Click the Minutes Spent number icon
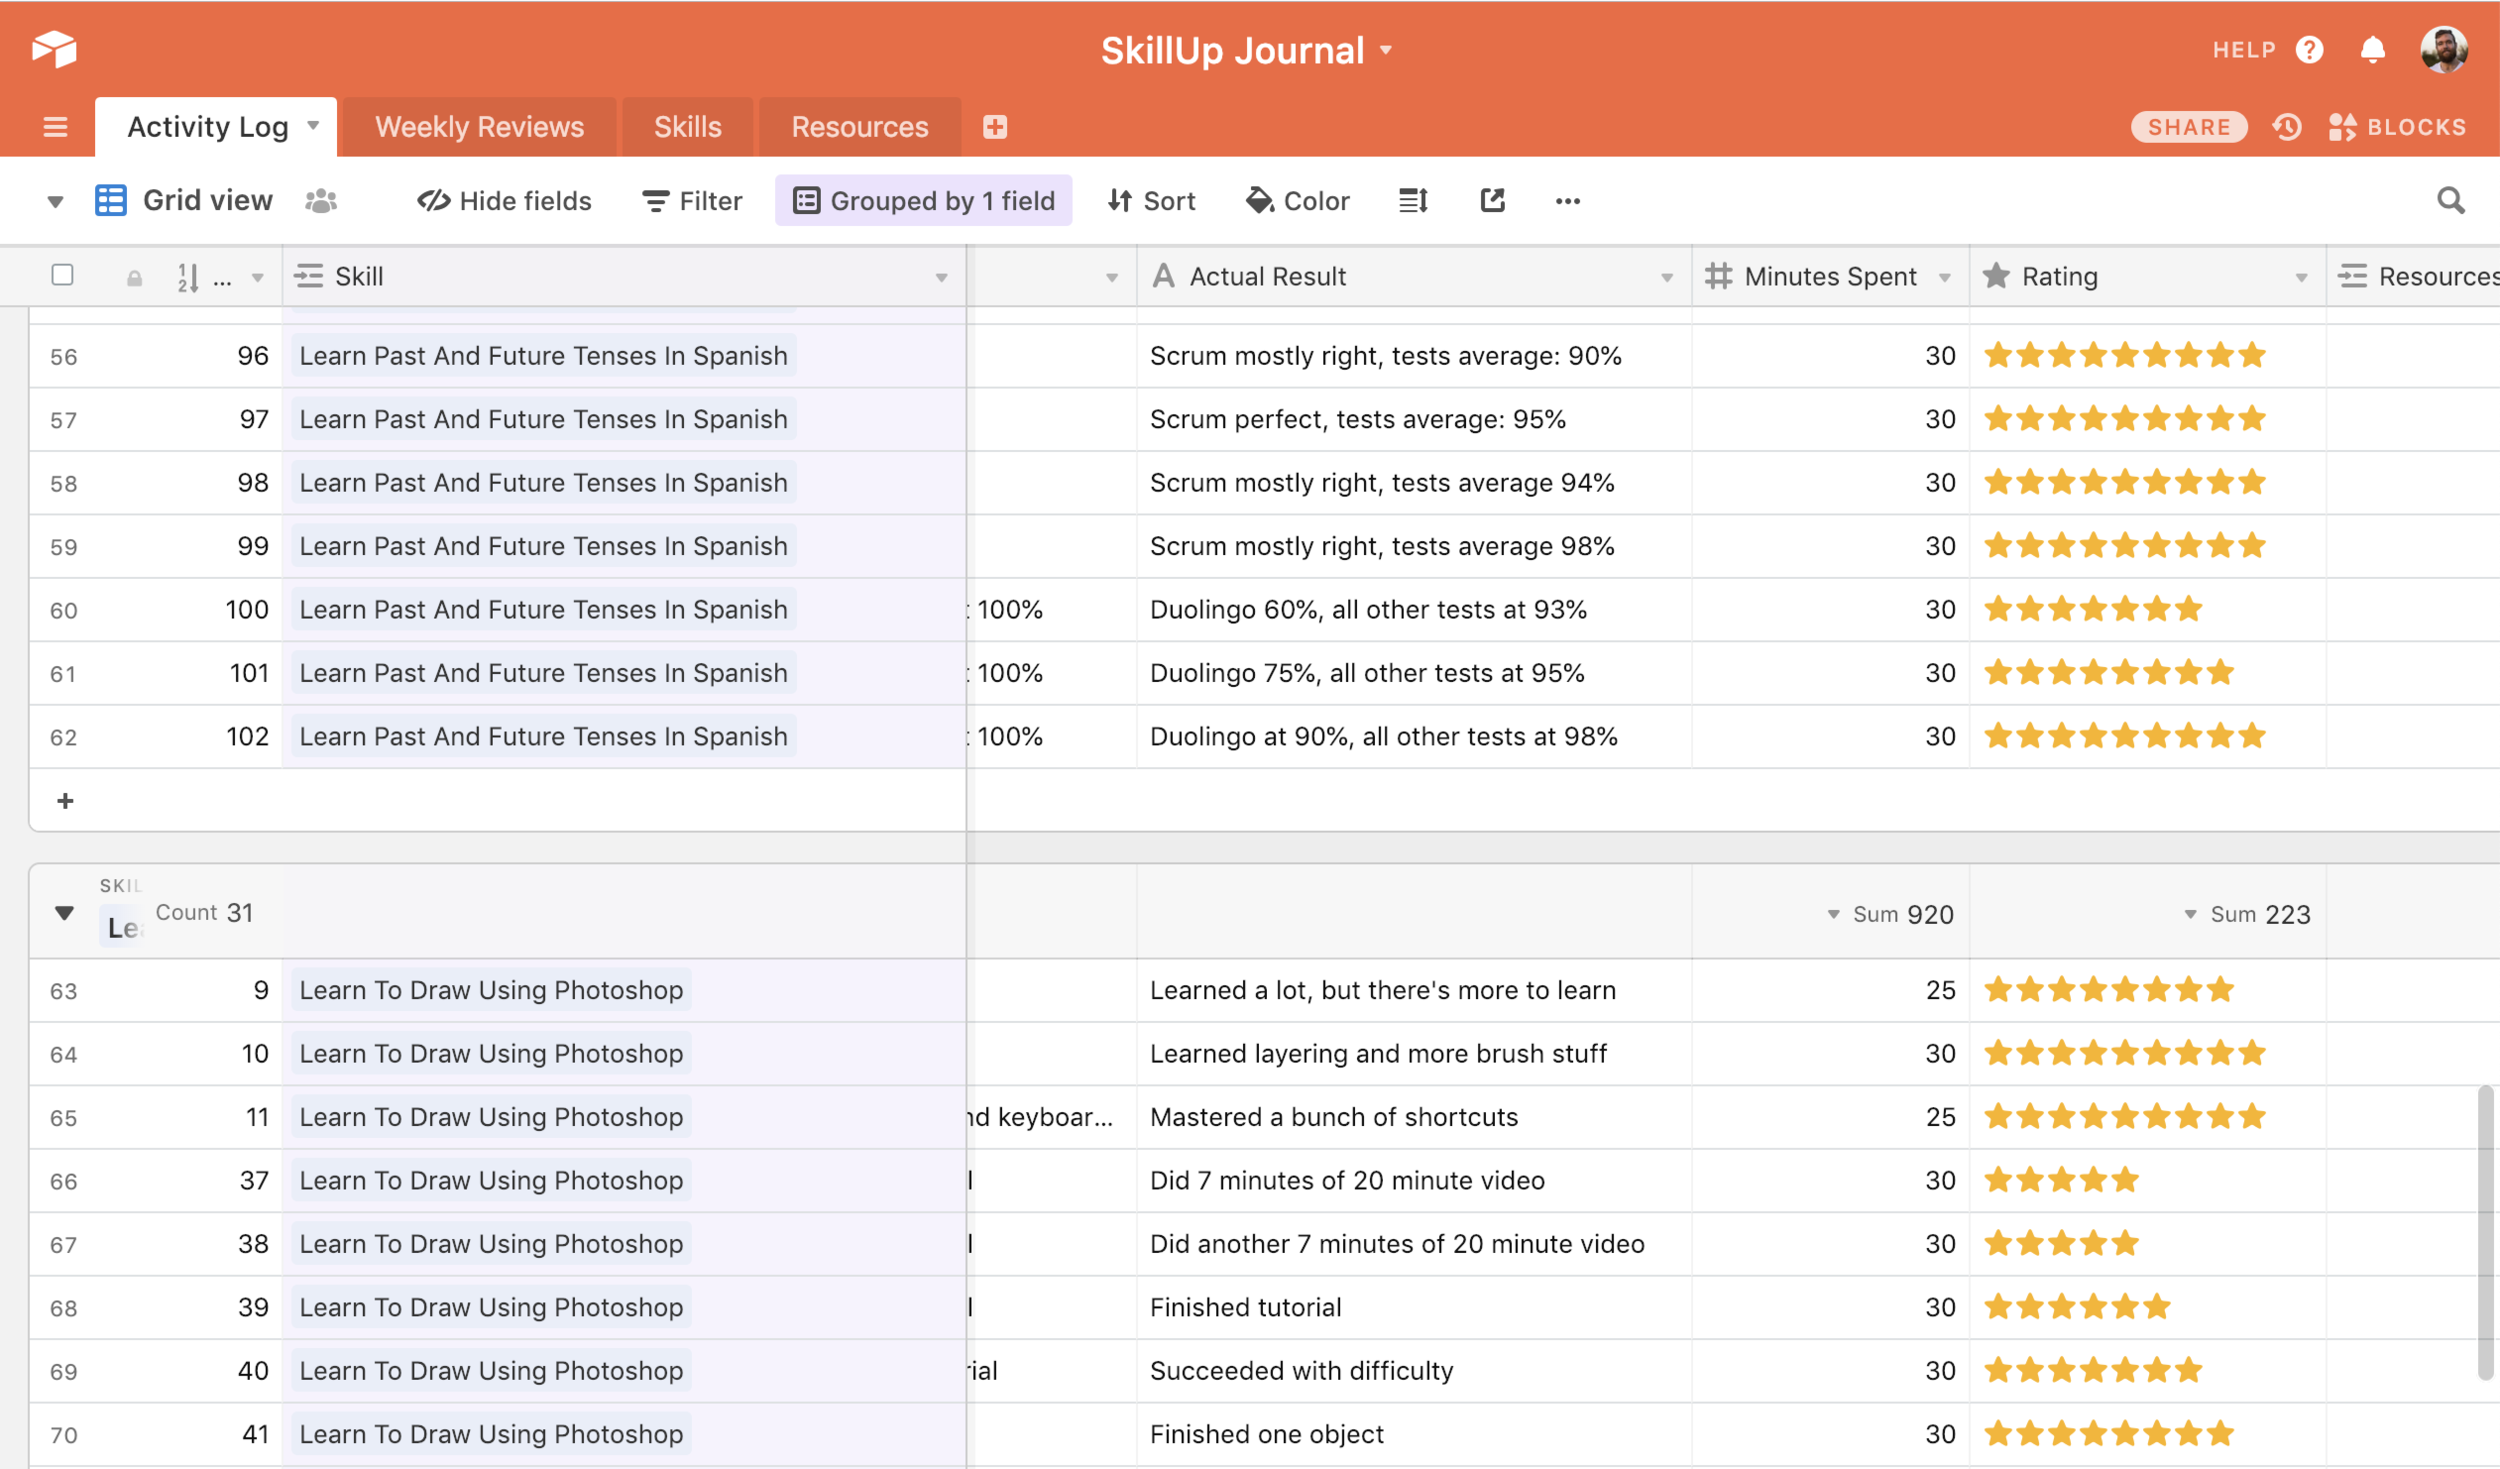2500x1469 pixels. pyautogui.click(x=1718, y=276)
